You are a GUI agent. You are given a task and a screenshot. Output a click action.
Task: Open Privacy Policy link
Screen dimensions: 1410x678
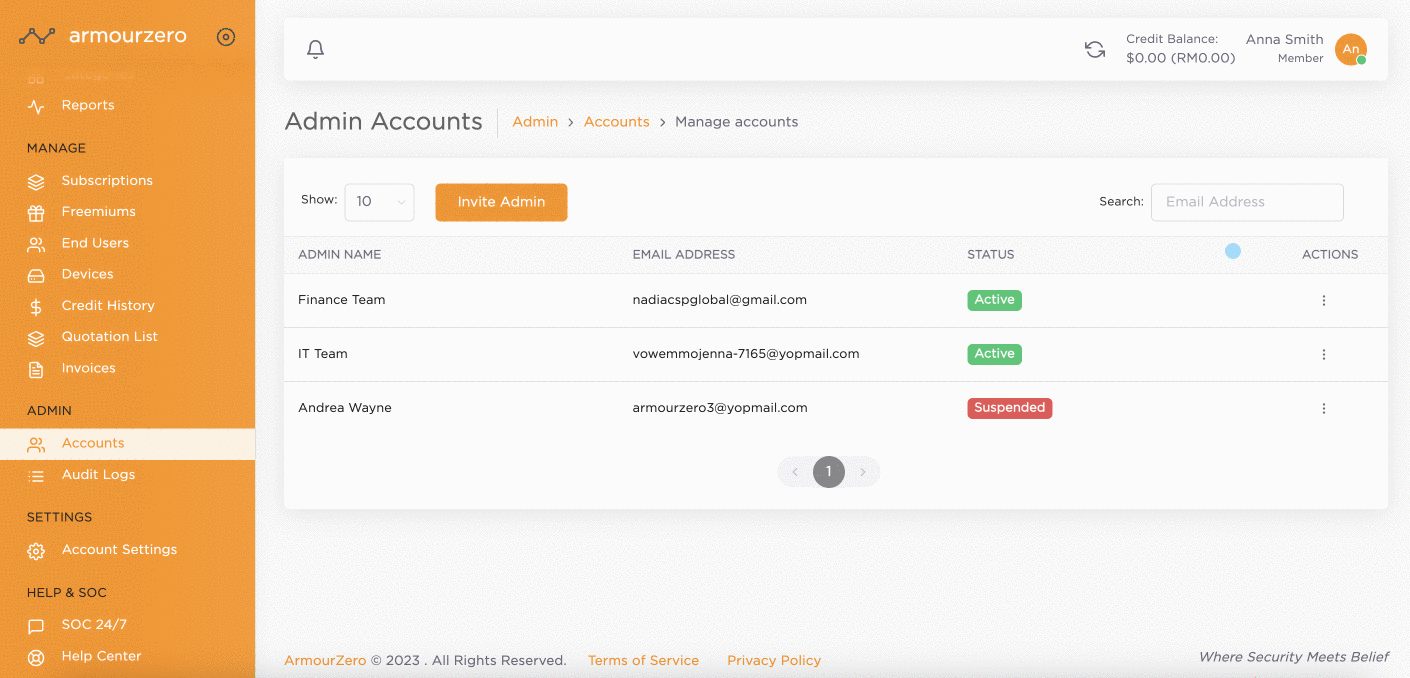pos(774,661)
